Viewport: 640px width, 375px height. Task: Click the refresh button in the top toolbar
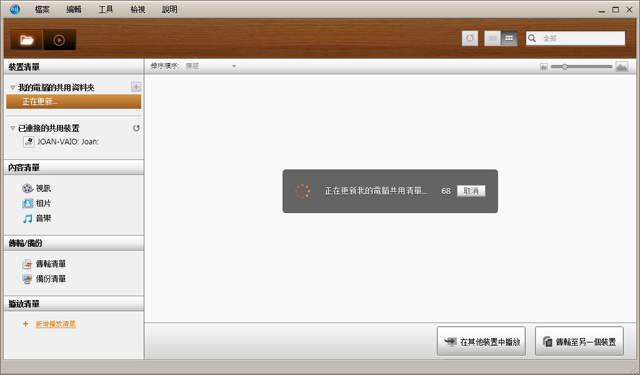tap(470, 38)
